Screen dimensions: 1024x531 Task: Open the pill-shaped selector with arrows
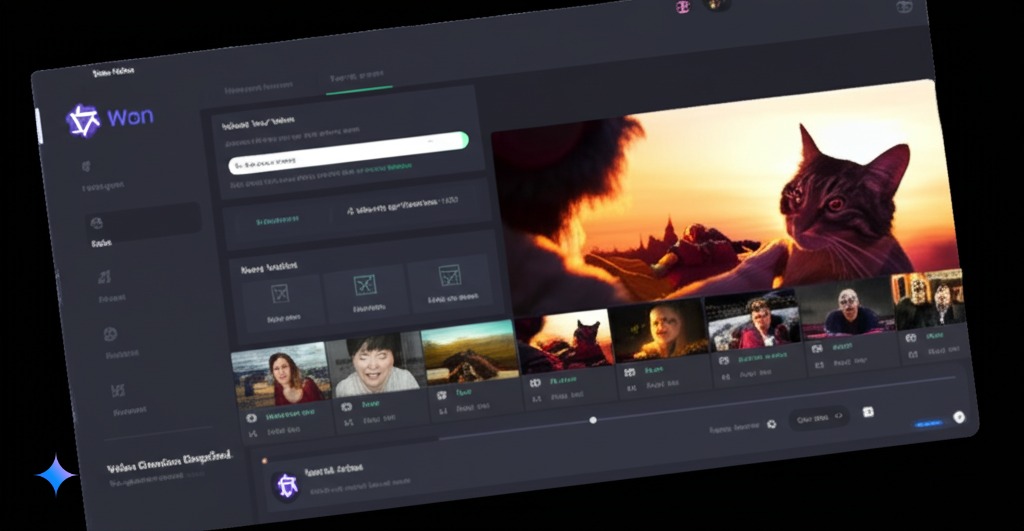(820, 418)
